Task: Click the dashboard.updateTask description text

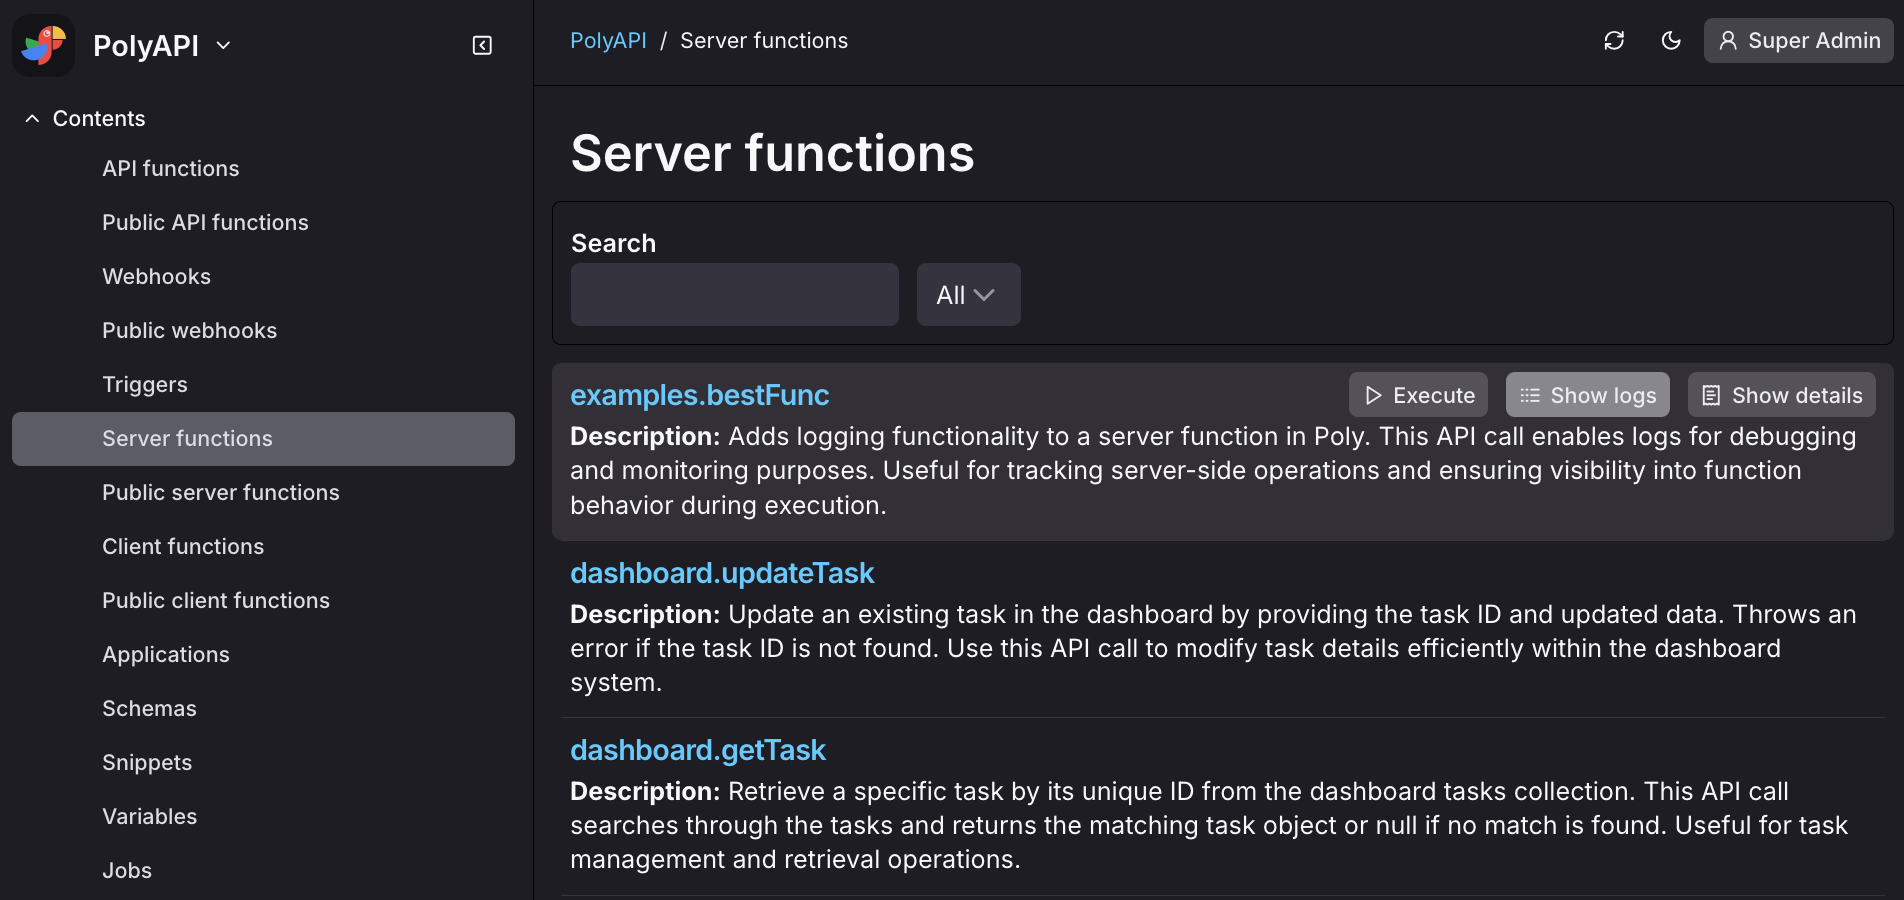Action: 1213,648
